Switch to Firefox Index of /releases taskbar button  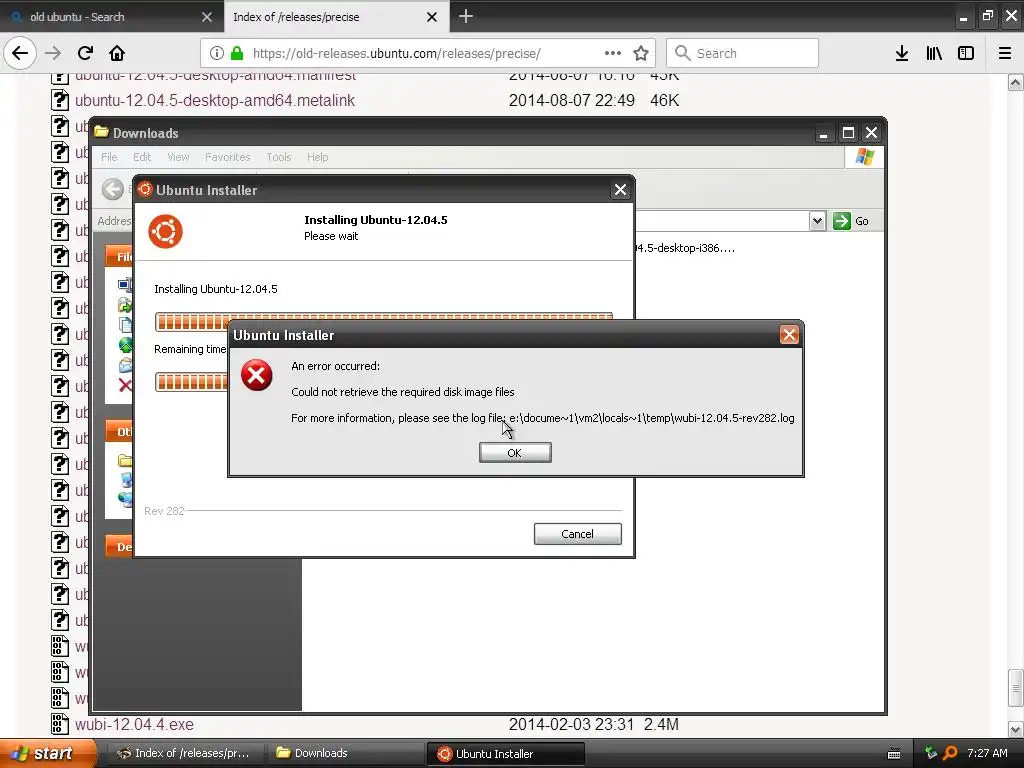(184, 753)
